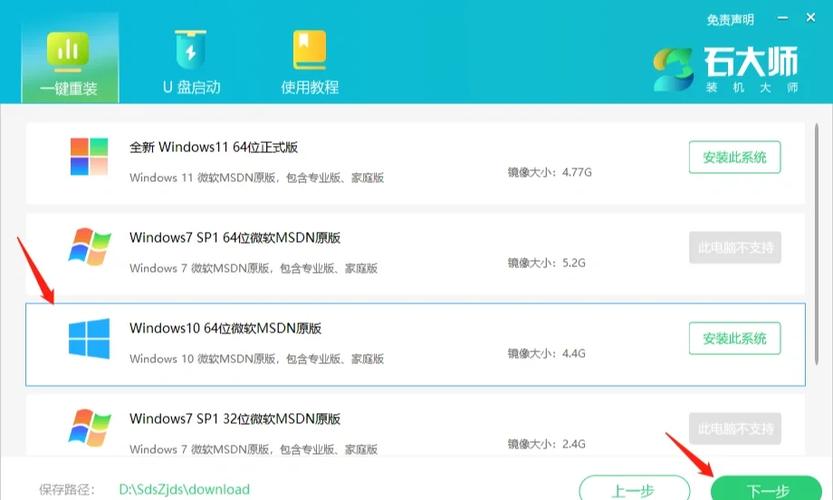Click the Windows 7 32位 logo icon
The height and width of the screenshot is (500, 833).
[x=89, y=428]
